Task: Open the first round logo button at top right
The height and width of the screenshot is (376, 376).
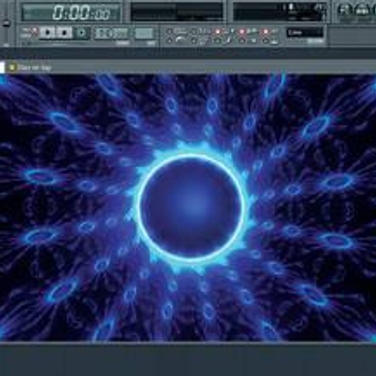Action: tap(345, 11)
